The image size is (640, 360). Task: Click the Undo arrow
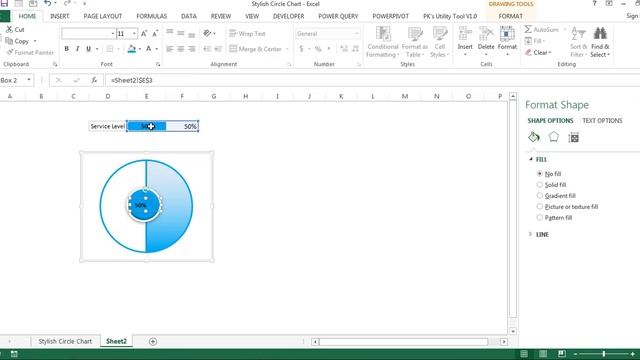(48, 4)
